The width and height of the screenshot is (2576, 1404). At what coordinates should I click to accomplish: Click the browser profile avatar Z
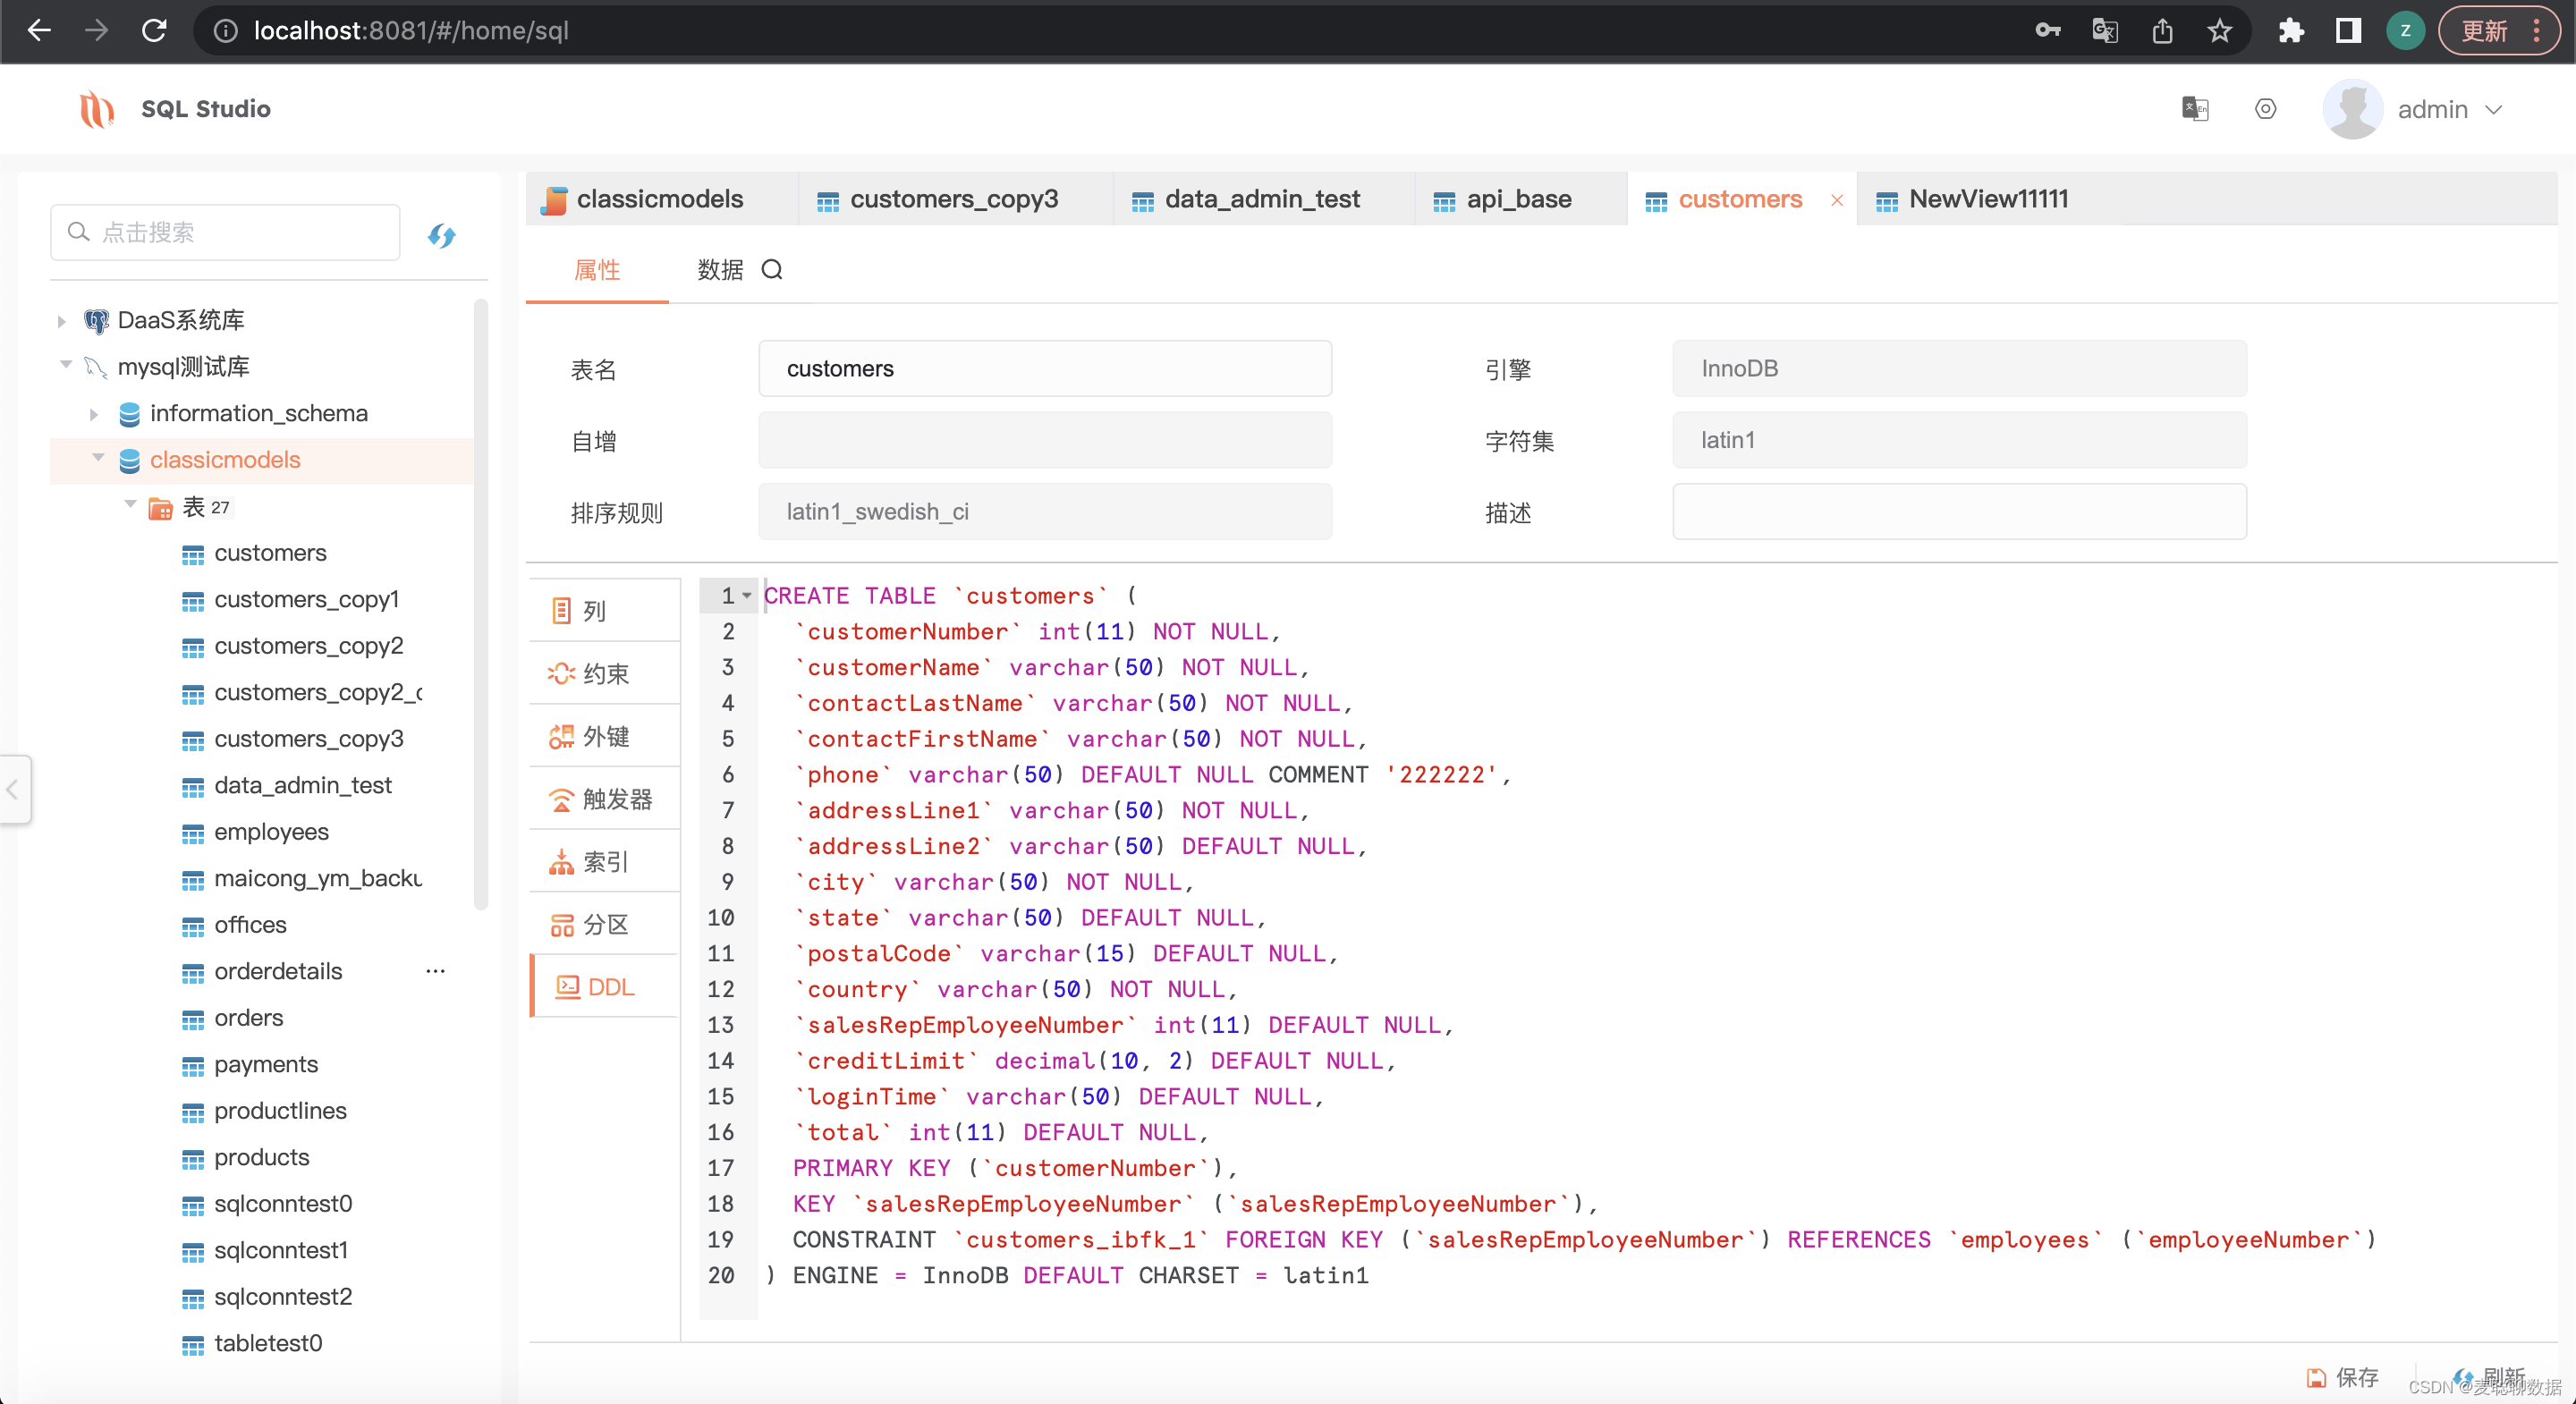pos(2405,31)
